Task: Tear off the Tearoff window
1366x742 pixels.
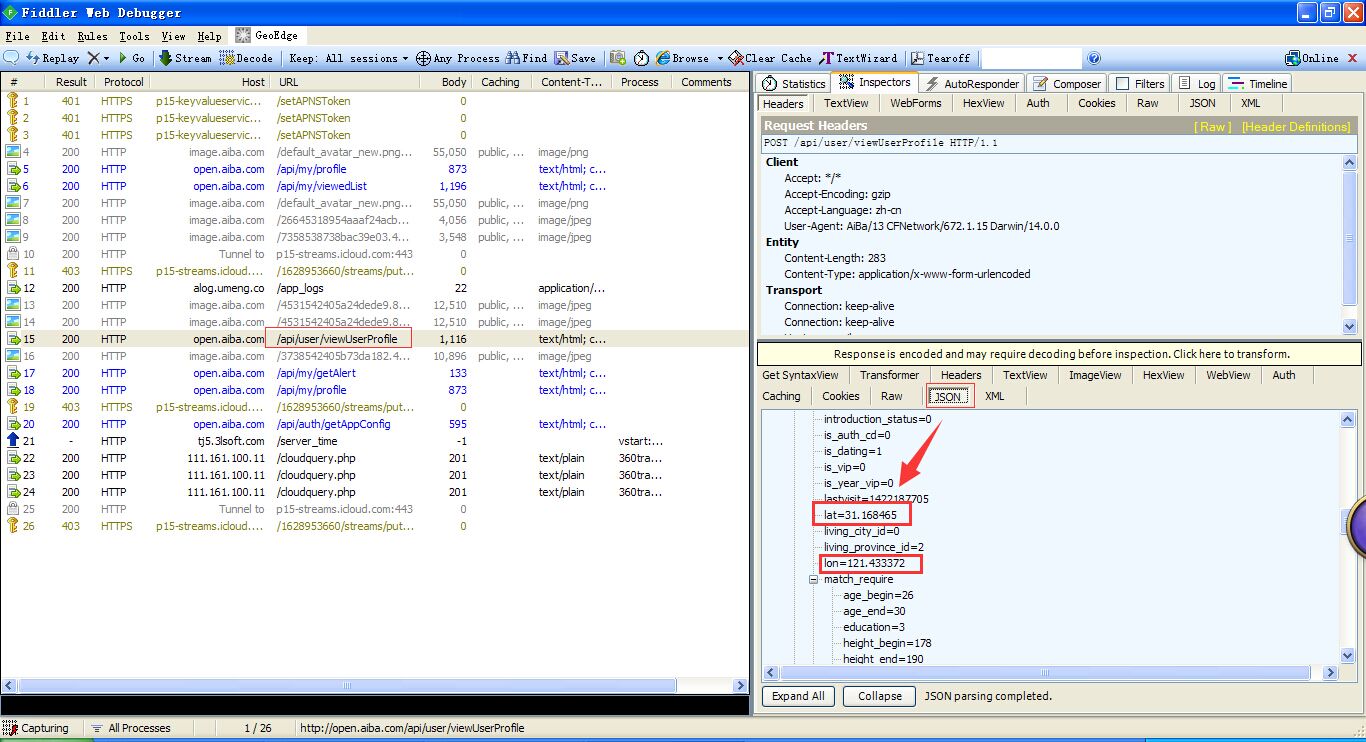Action: [940, 58]
